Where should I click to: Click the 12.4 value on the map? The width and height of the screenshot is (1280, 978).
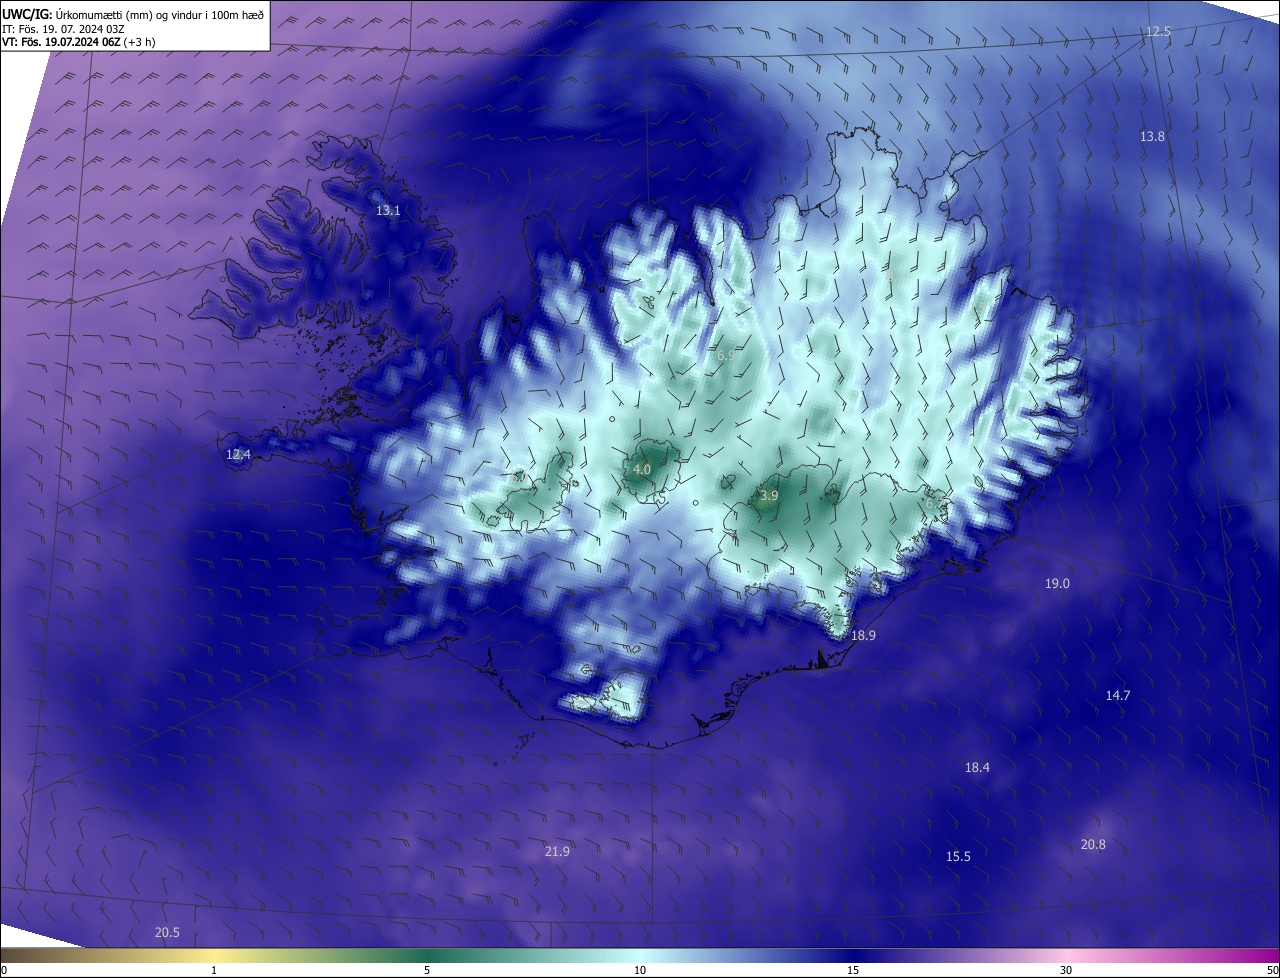tap(238, 455)
